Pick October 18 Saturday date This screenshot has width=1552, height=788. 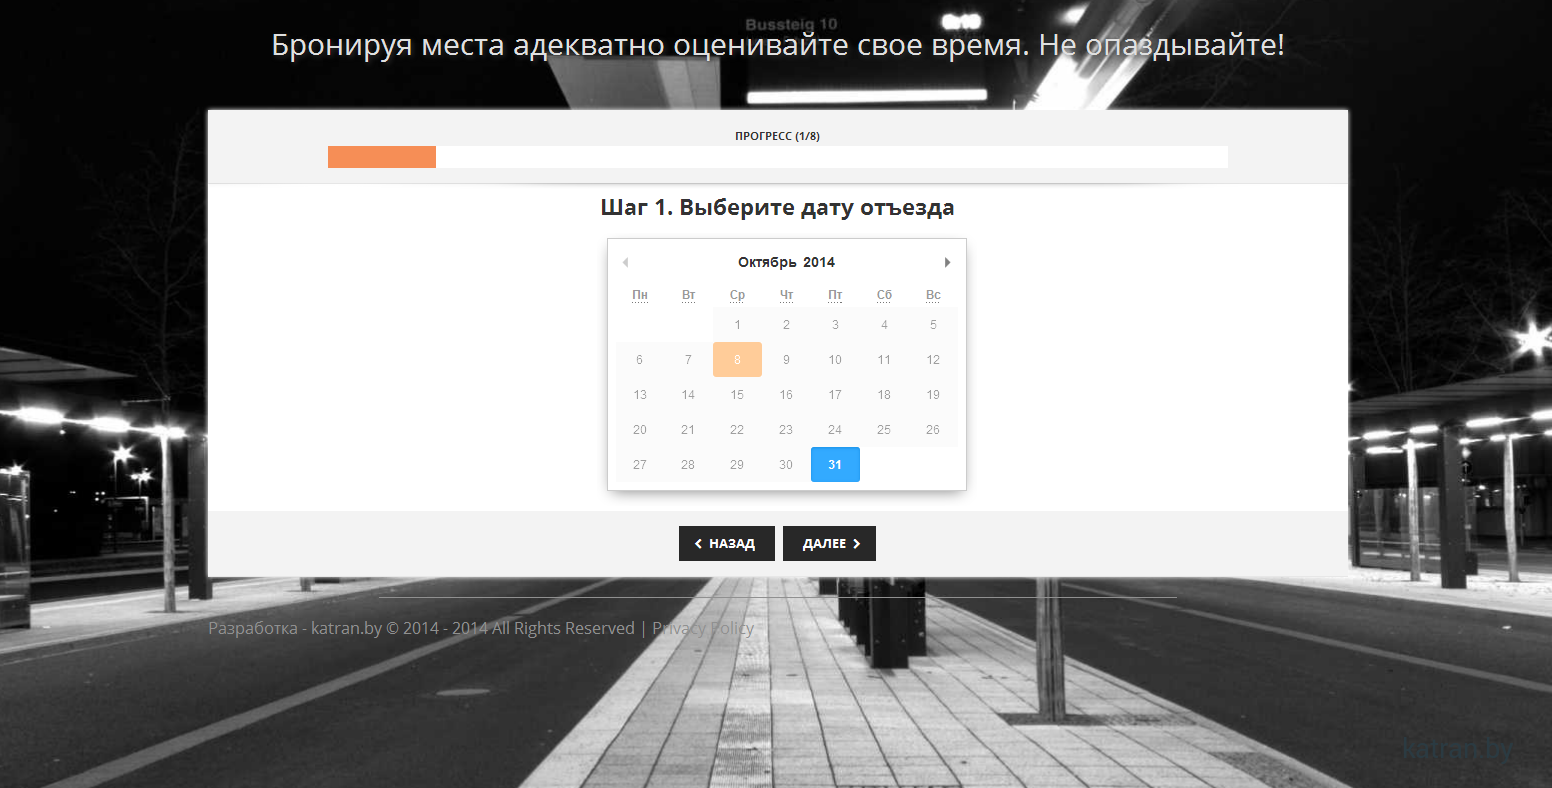coord(884,395)
